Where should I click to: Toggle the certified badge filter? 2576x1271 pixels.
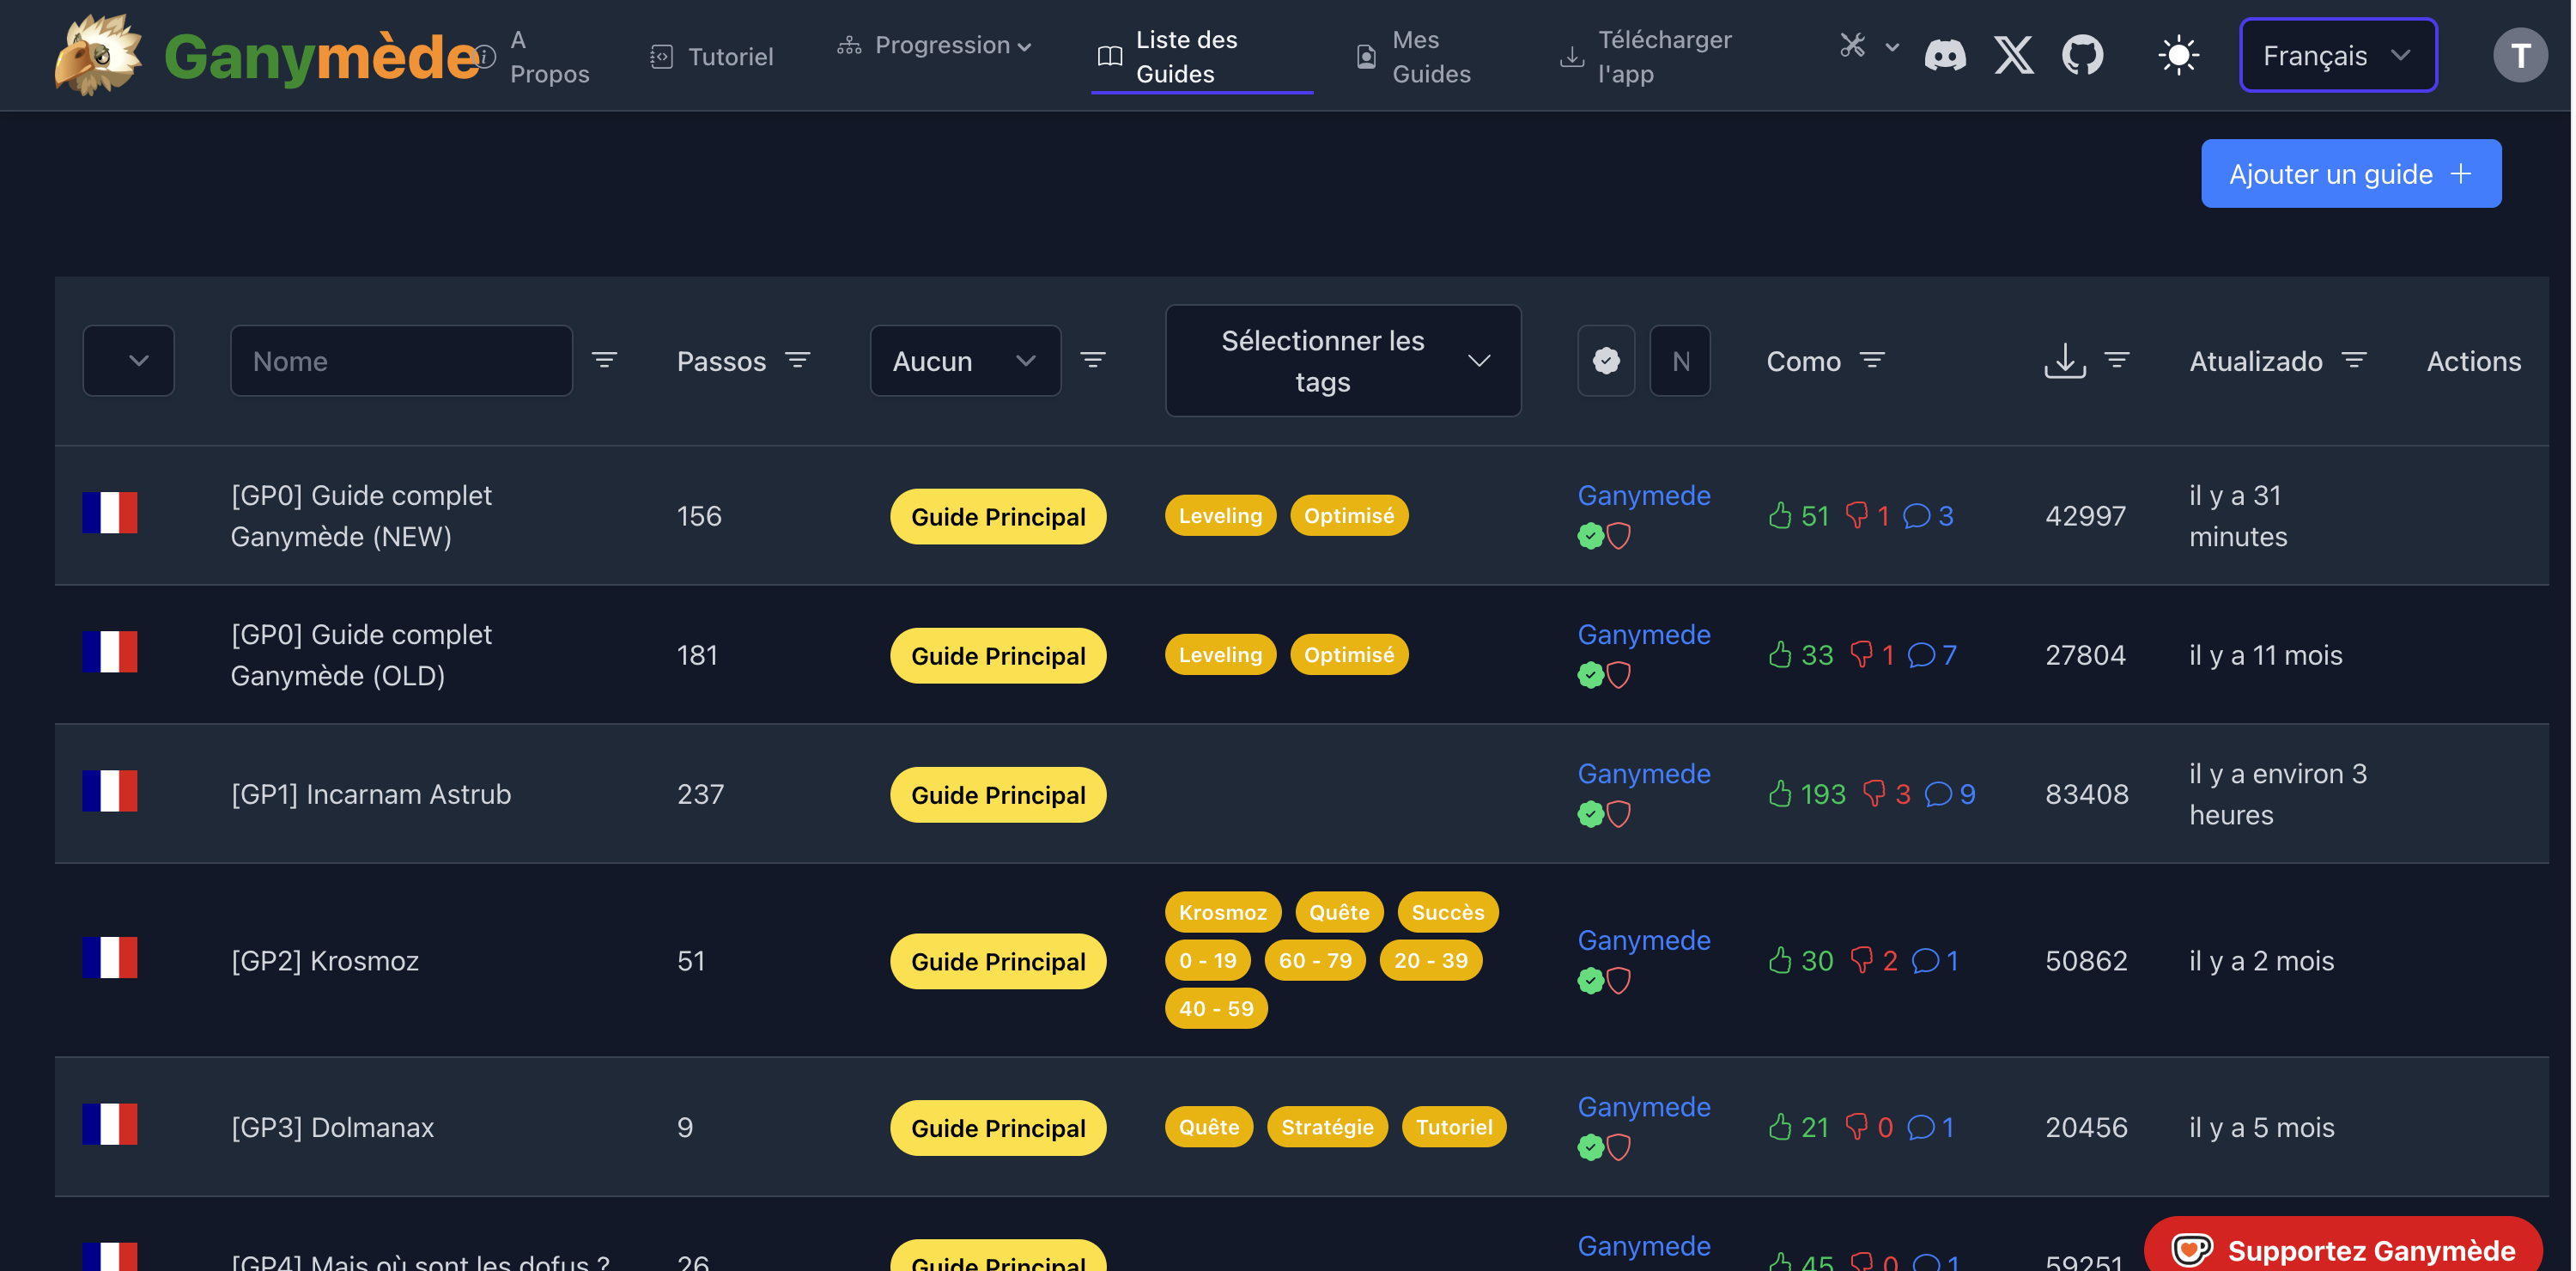pos(1606,361)
